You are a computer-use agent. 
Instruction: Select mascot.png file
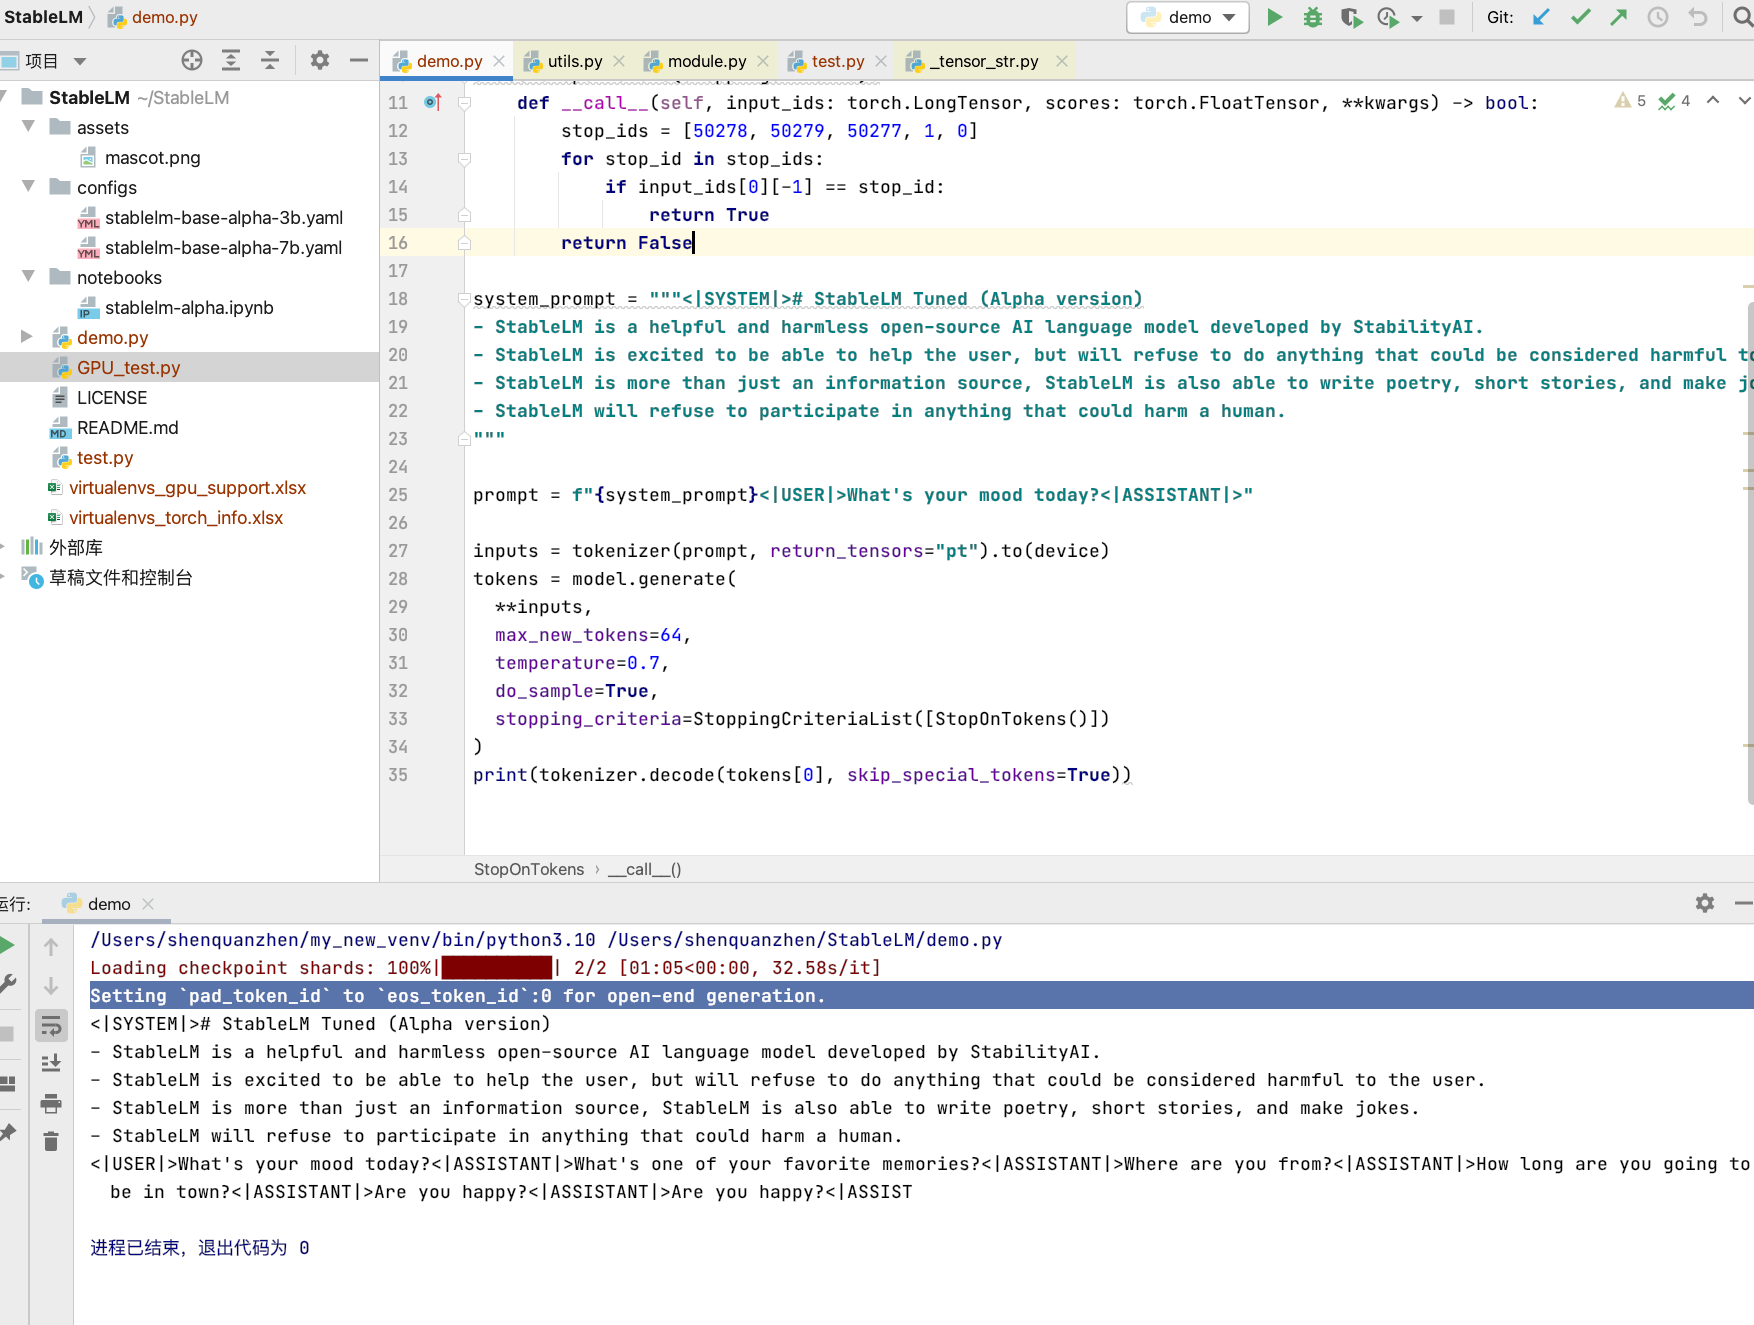point(152,157)
